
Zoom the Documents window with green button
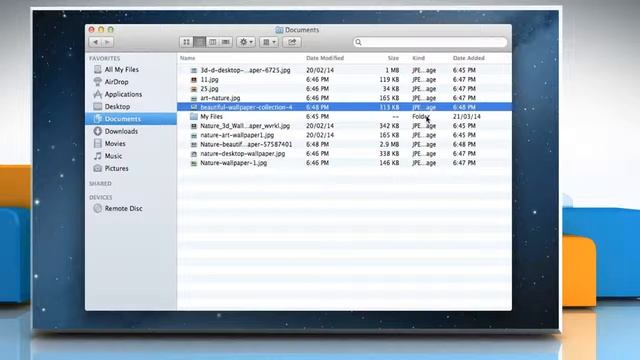111,29
